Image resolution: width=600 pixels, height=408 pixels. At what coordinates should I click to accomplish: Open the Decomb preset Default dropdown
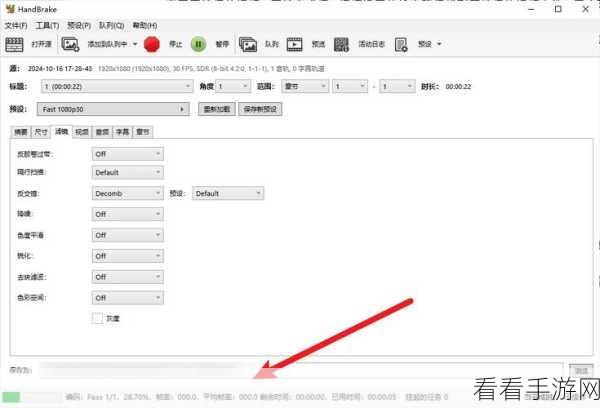point(228,194)
